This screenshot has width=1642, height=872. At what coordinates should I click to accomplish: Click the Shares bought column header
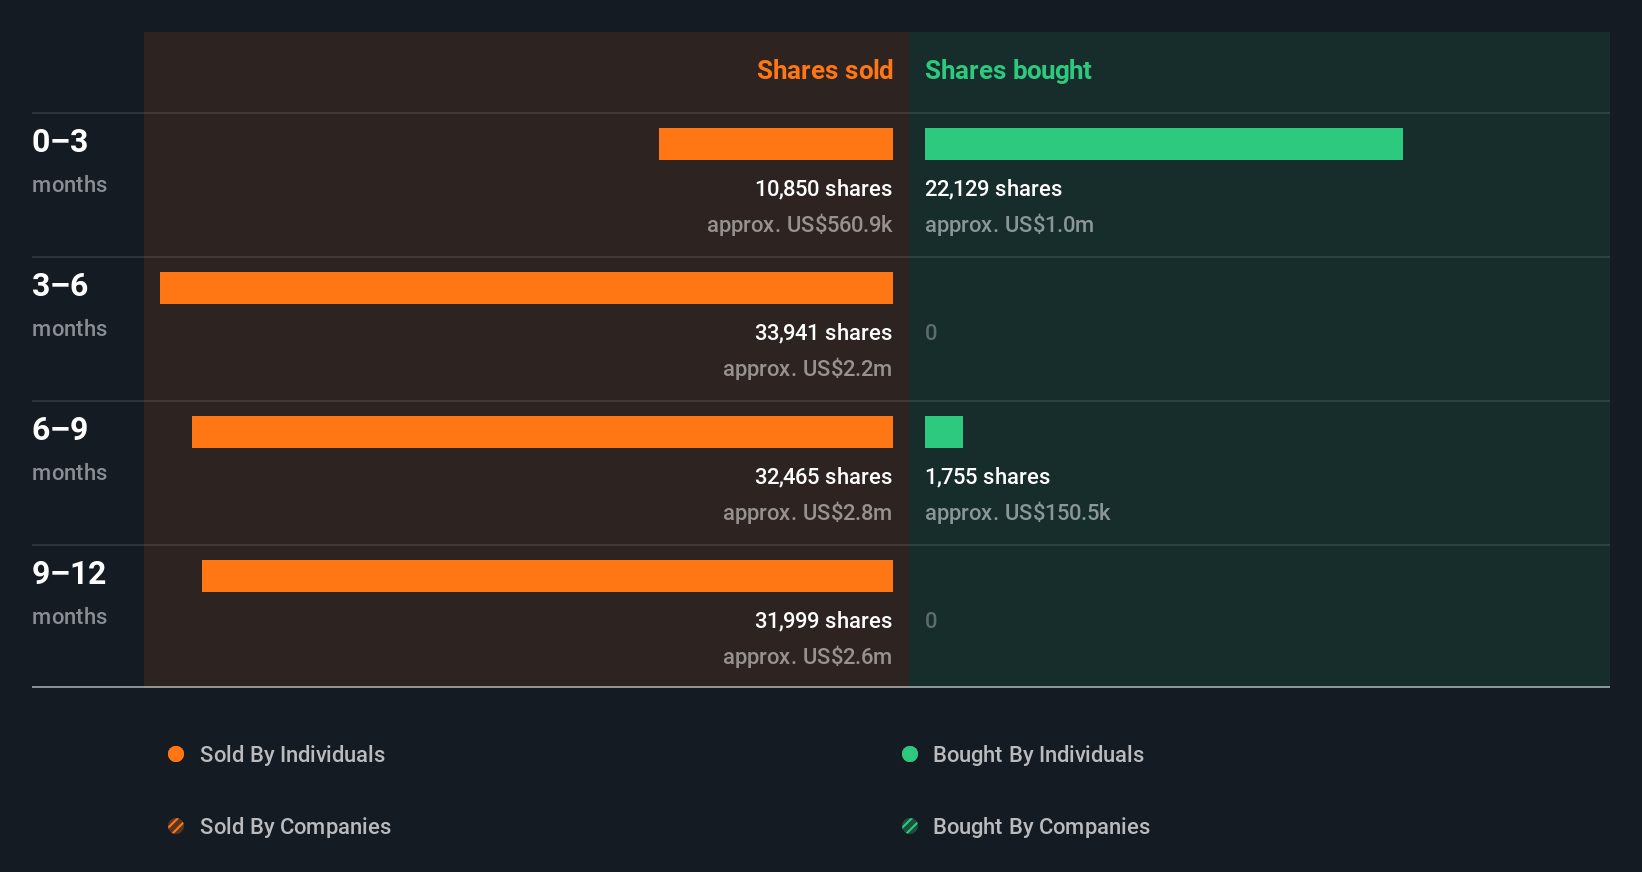[x=1008, y=70]
